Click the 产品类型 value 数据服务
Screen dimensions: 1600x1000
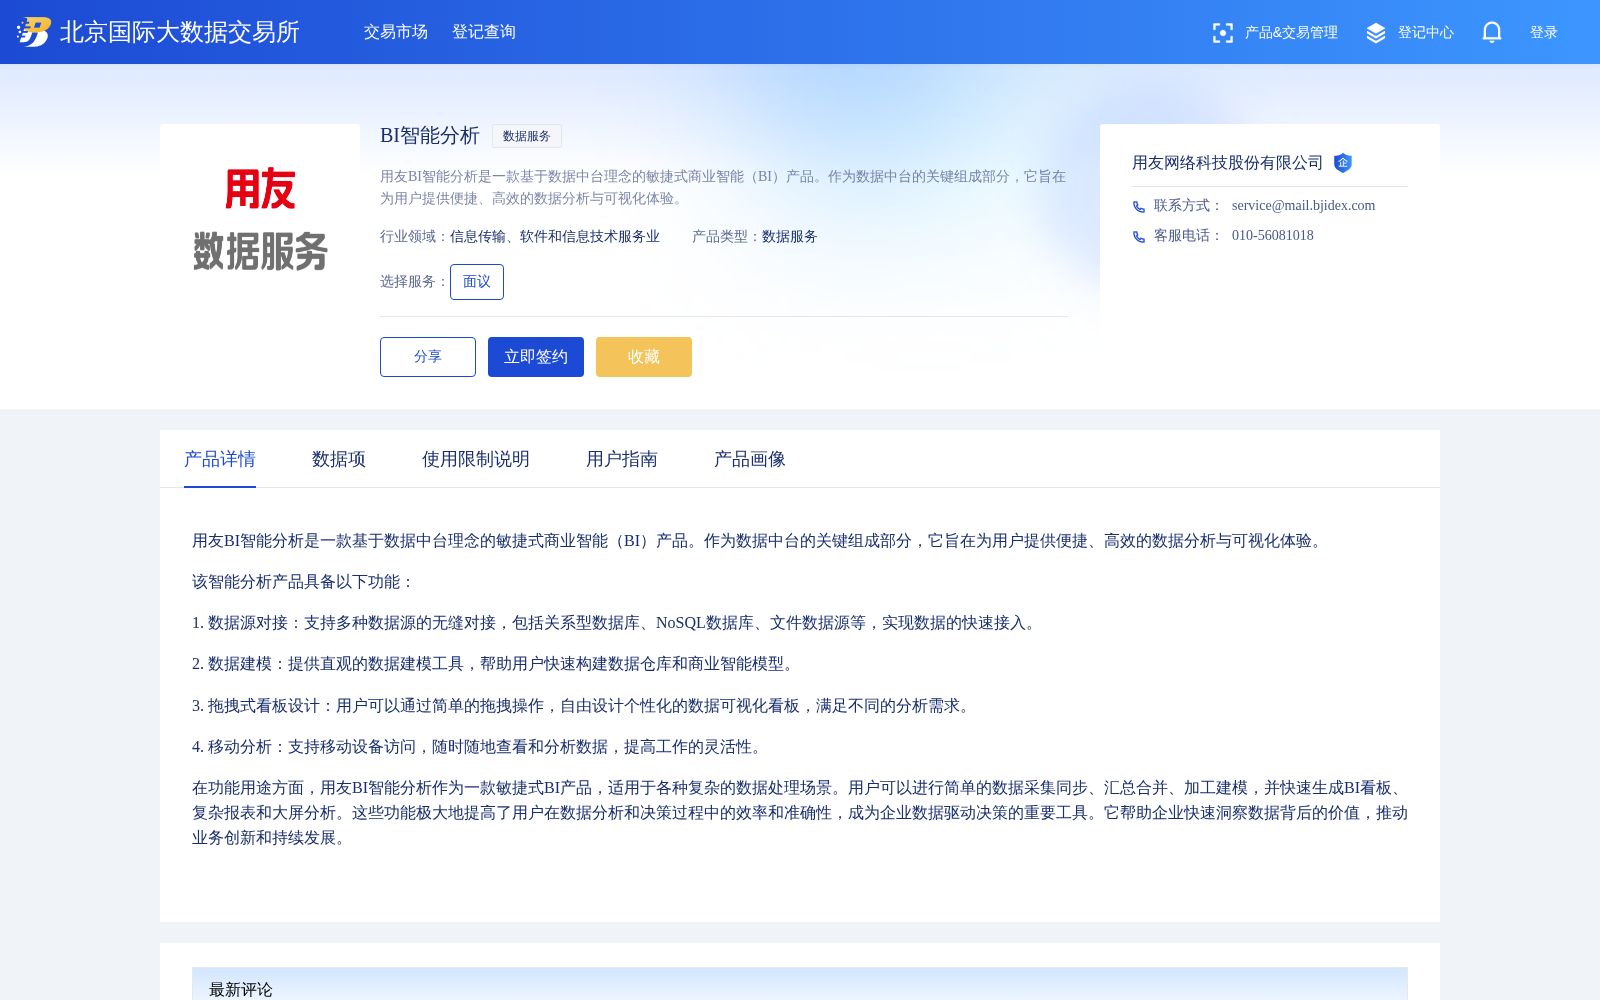click(790, 237)
